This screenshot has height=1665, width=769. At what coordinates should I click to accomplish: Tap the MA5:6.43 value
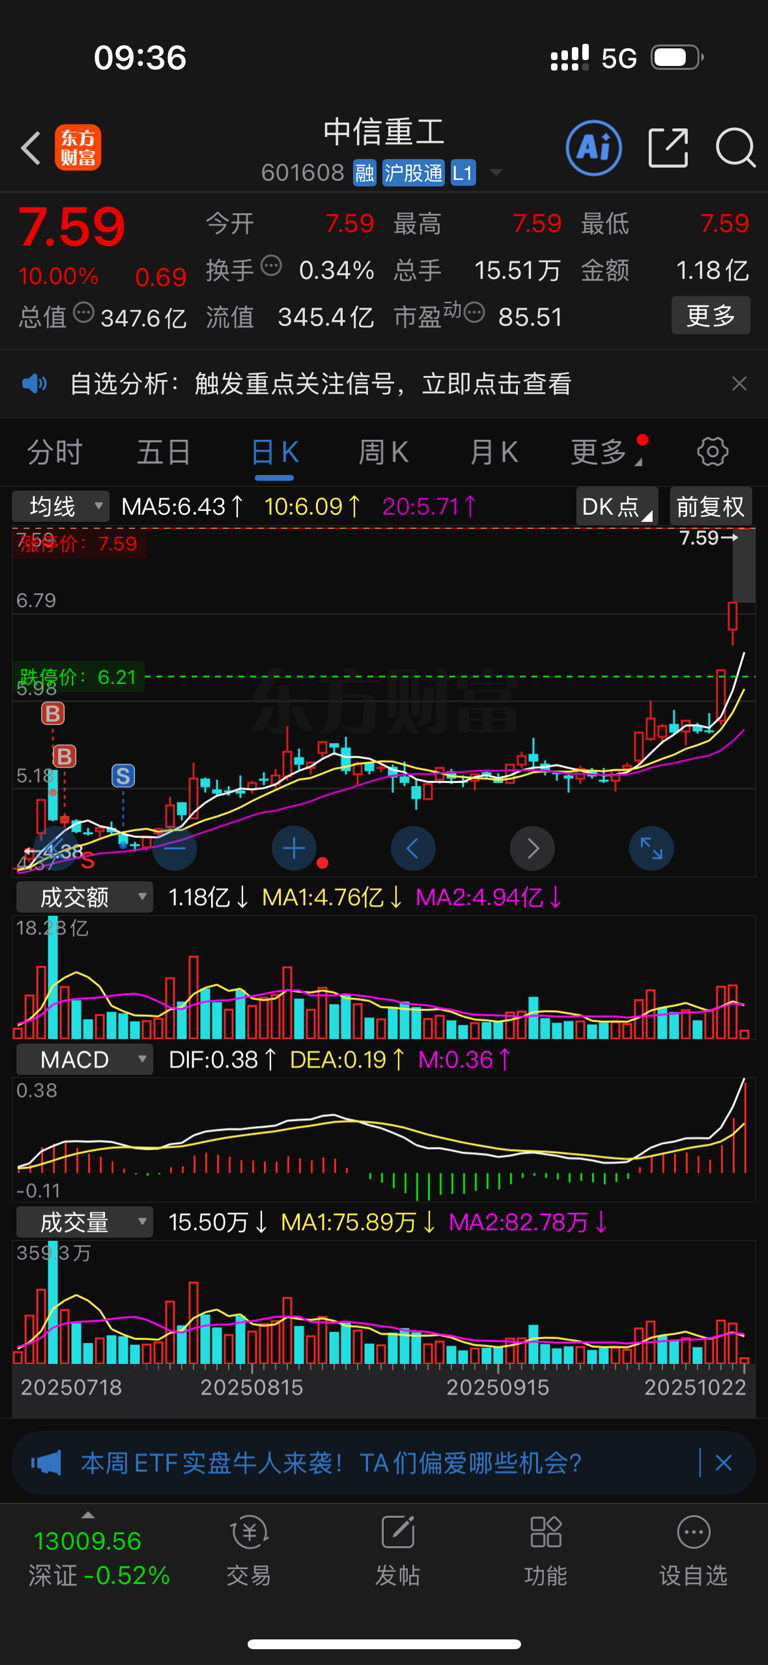click(x=181, y=507)
